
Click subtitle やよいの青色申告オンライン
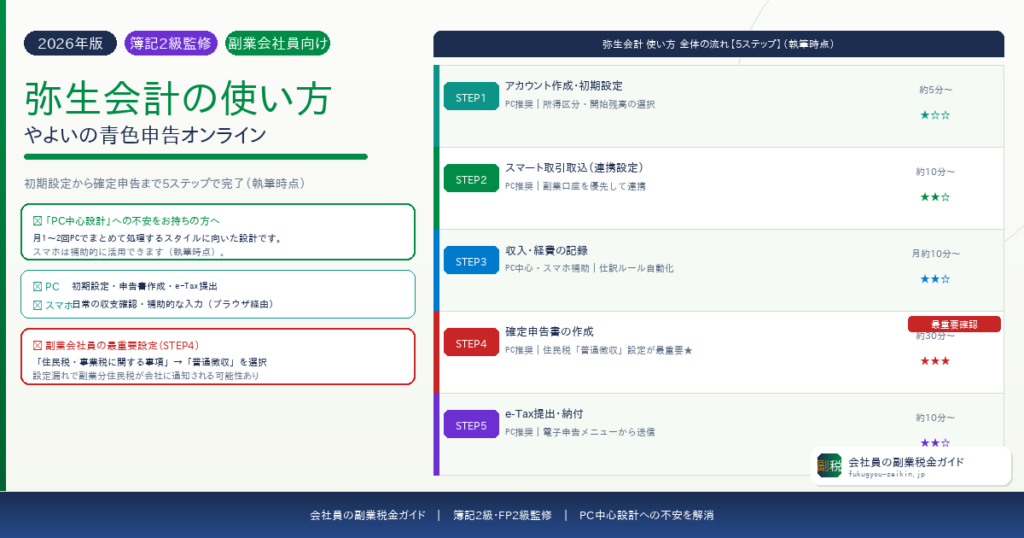tap(146, 135)
